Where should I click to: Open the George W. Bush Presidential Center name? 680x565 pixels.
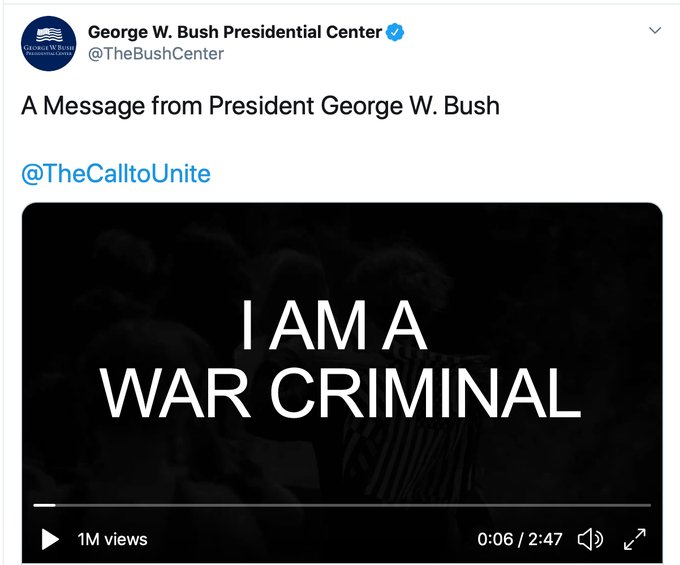tap(235, 32)
